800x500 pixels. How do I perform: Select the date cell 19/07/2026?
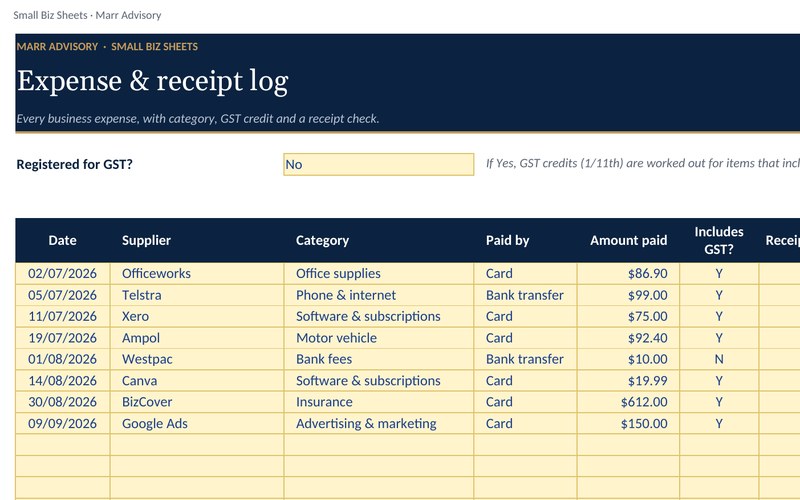coord(63,338)
